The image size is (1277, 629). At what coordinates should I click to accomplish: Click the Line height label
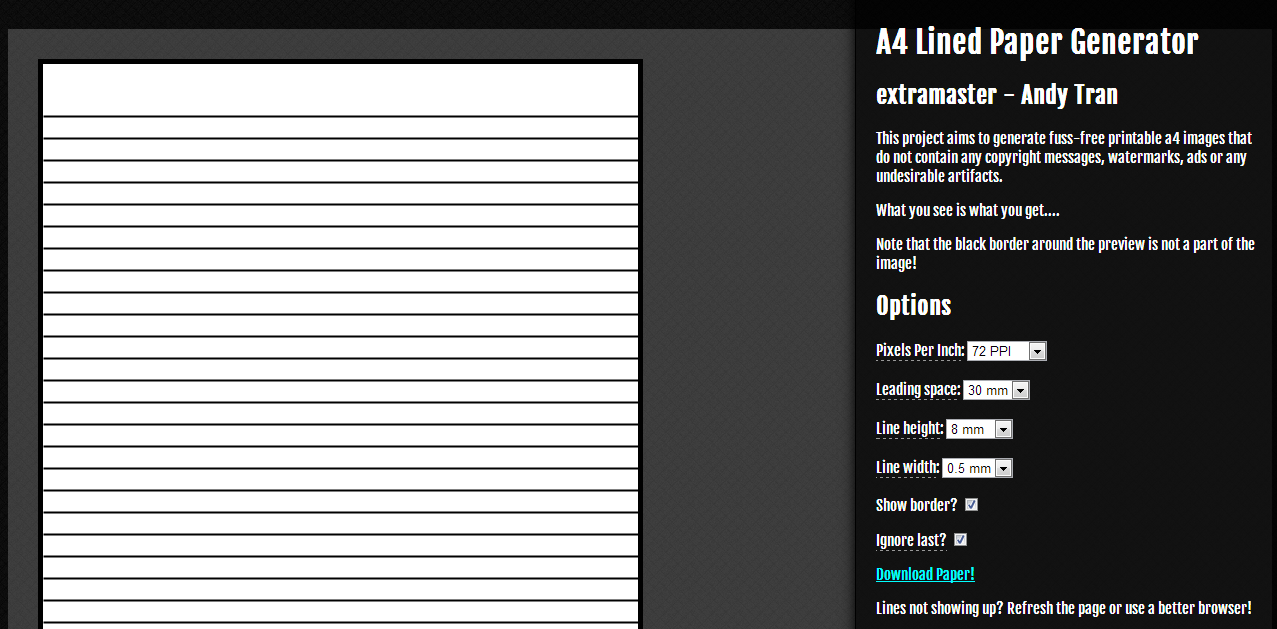tap(908, 428)
